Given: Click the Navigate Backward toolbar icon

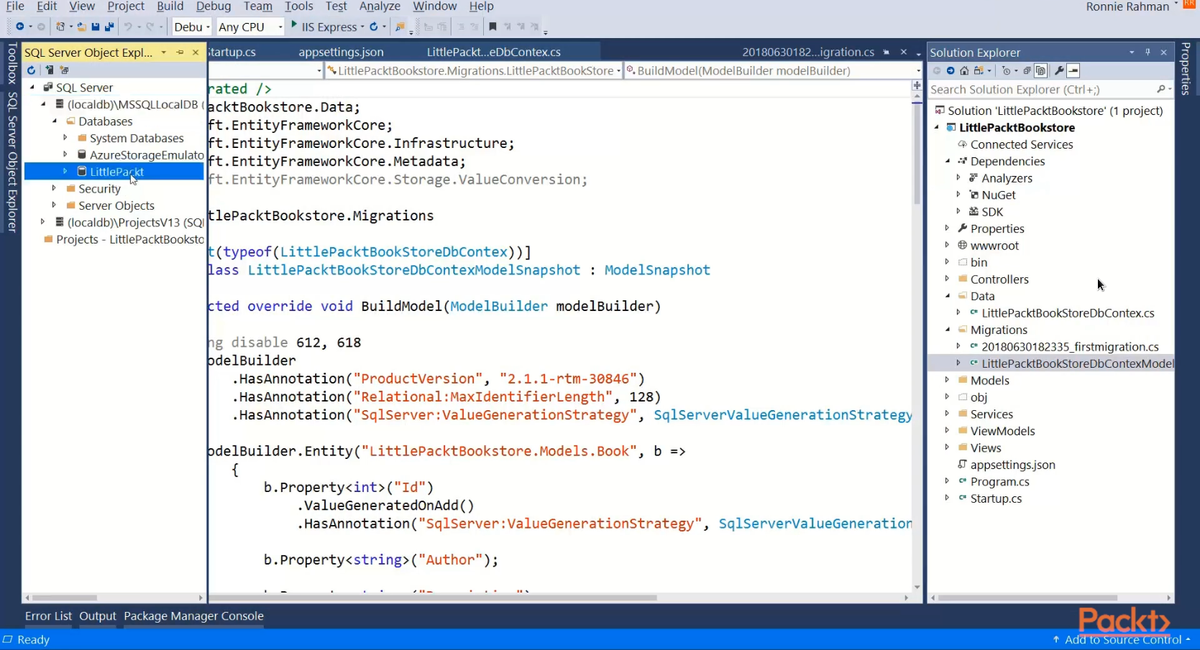Looking at the screenshot, I should tap(19, 26).
